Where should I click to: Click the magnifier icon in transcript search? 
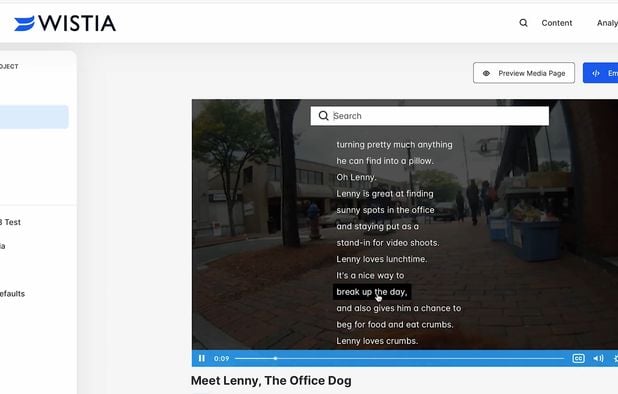coord(323,116)
